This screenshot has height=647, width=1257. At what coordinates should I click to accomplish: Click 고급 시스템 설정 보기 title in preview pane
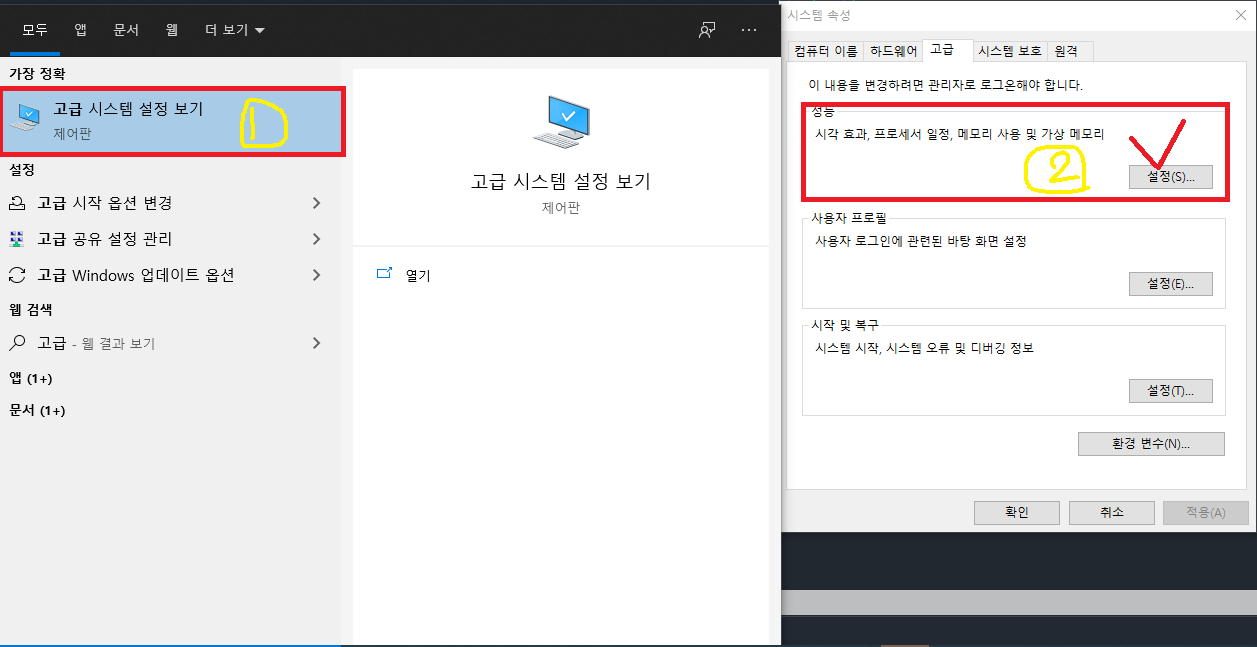tap(561, 181)
